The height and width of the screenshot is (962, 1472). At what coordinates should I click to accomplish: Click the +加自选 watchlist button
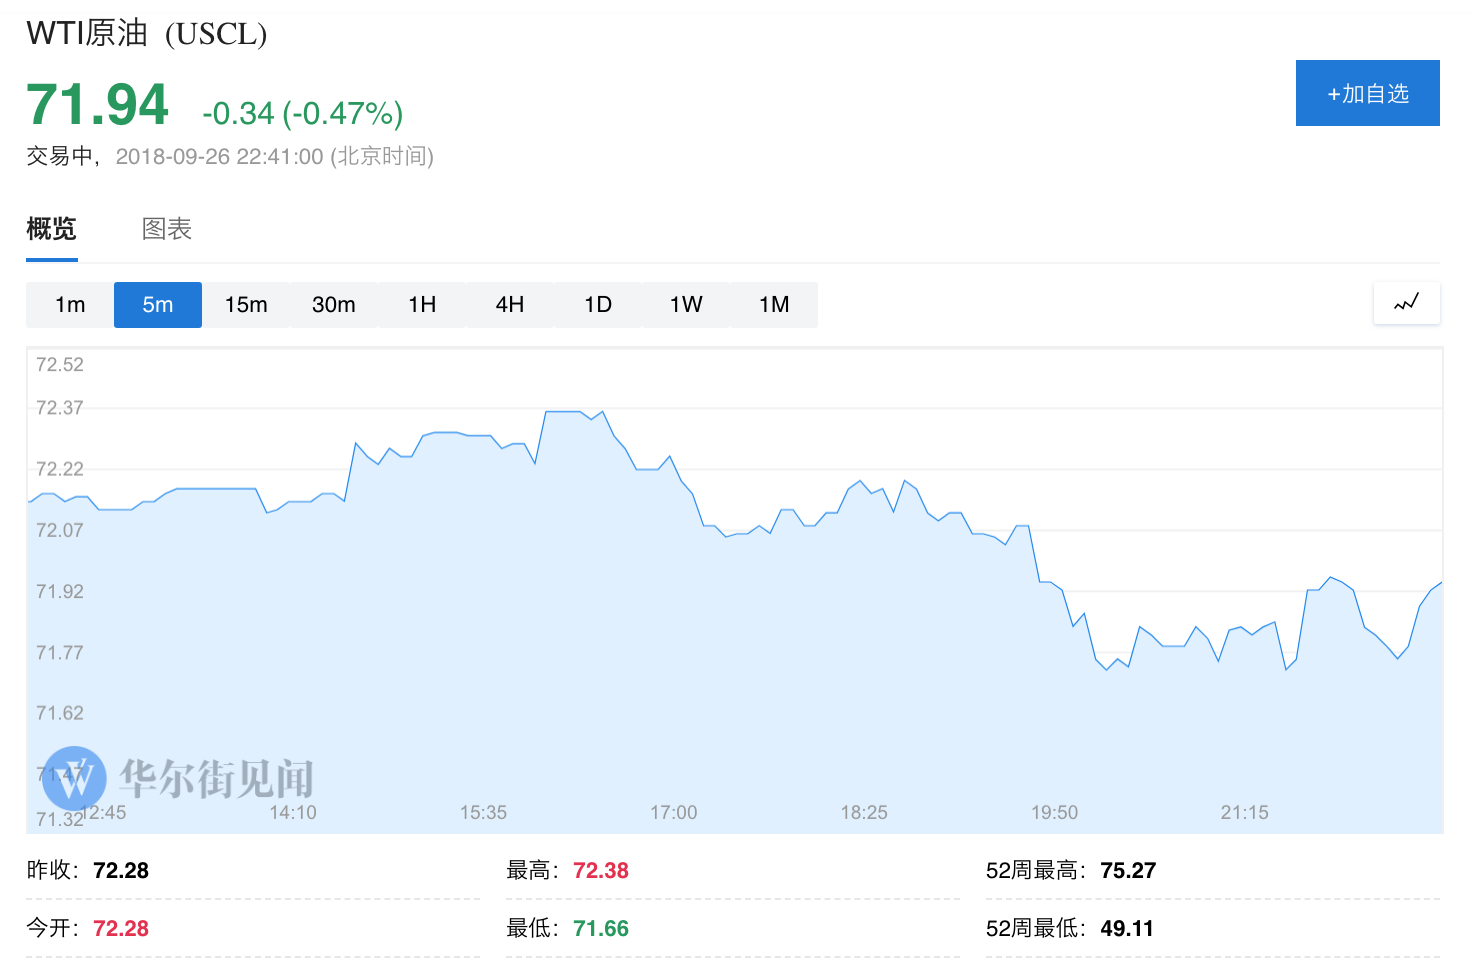coord(1367,93)
